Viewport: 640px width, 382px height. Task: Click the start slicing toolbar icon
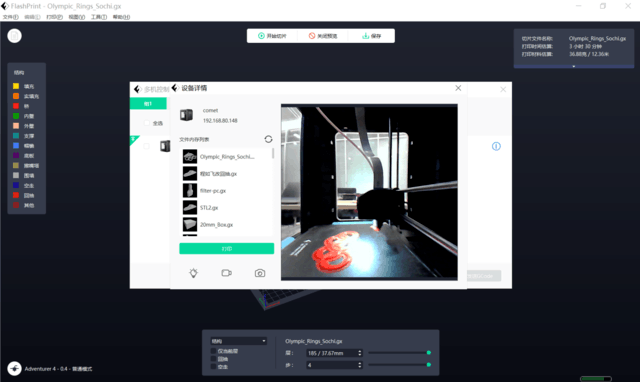[x=261, y=36]
